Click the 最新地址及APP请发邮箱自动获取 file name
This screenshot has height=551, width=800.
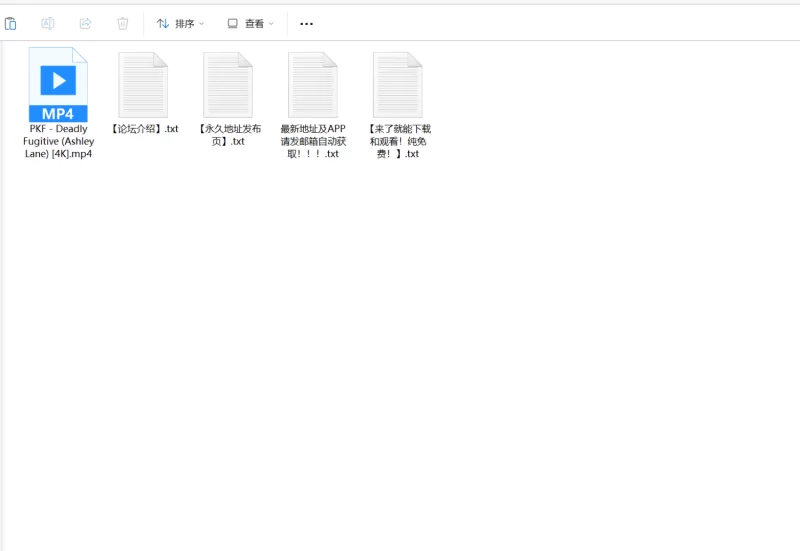313,141
